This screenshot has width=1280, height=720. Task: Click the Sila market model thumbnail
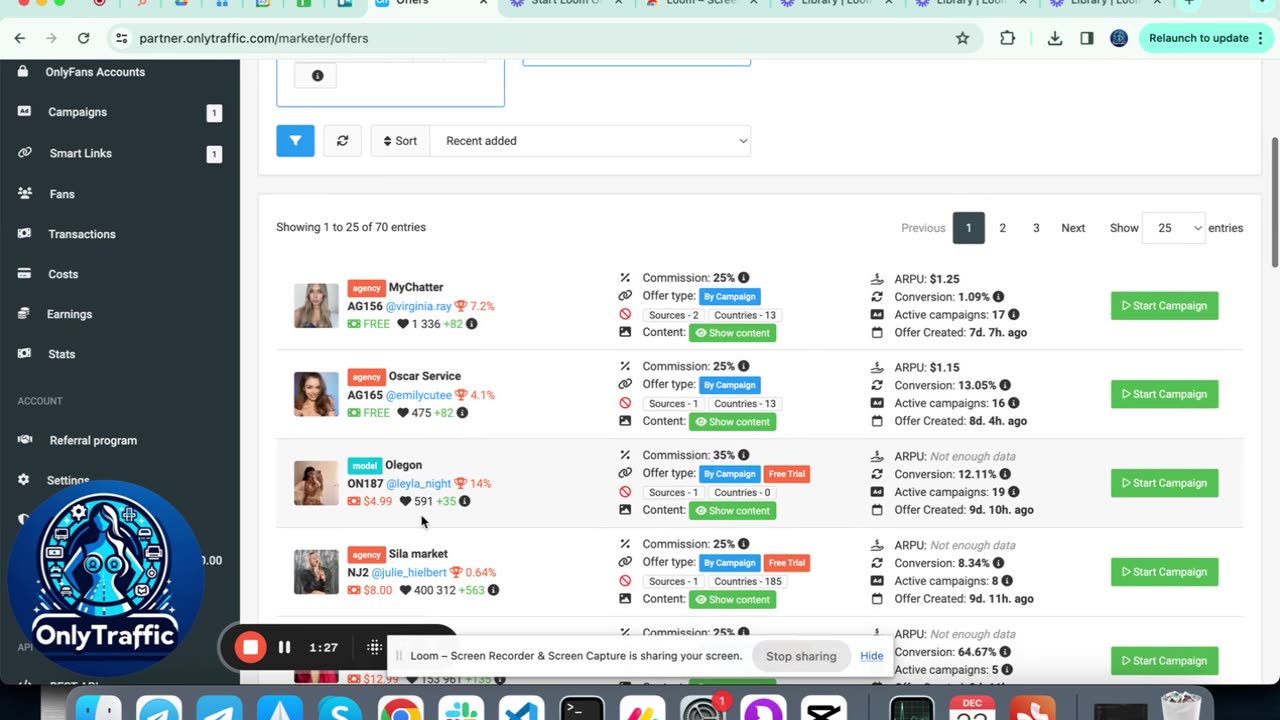click(316, 572)
